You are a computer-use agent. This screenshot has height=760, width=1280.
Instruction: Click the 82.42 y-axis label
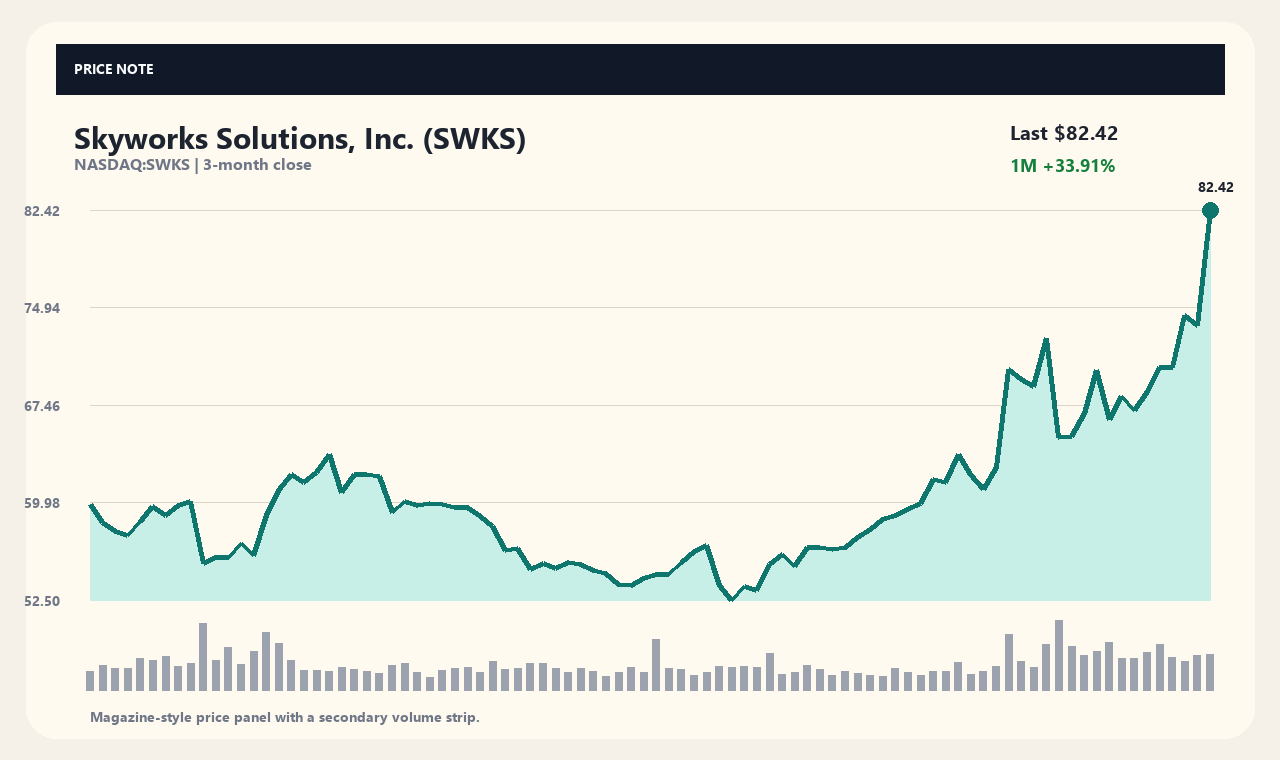pyautogui.click(x=42, y=211)
